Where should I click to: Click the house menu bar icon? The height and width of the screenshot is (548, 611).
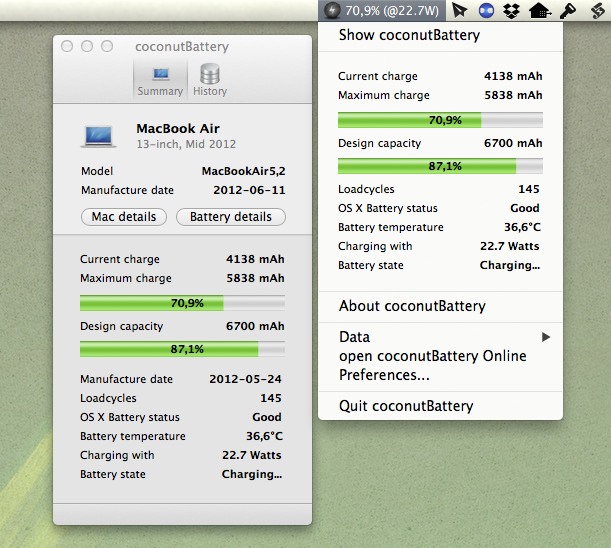[540, 11]
